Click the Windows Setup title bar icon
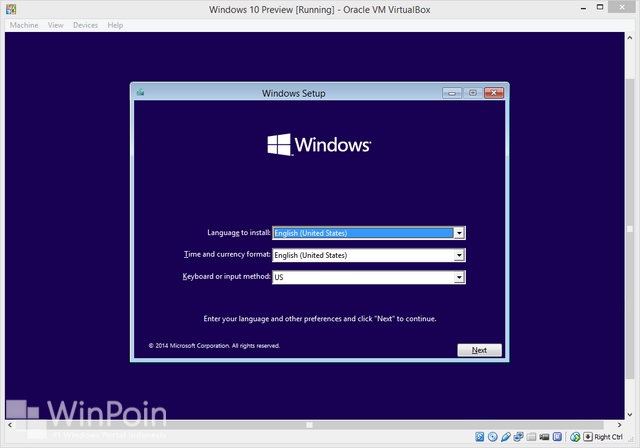 point(140,92)
